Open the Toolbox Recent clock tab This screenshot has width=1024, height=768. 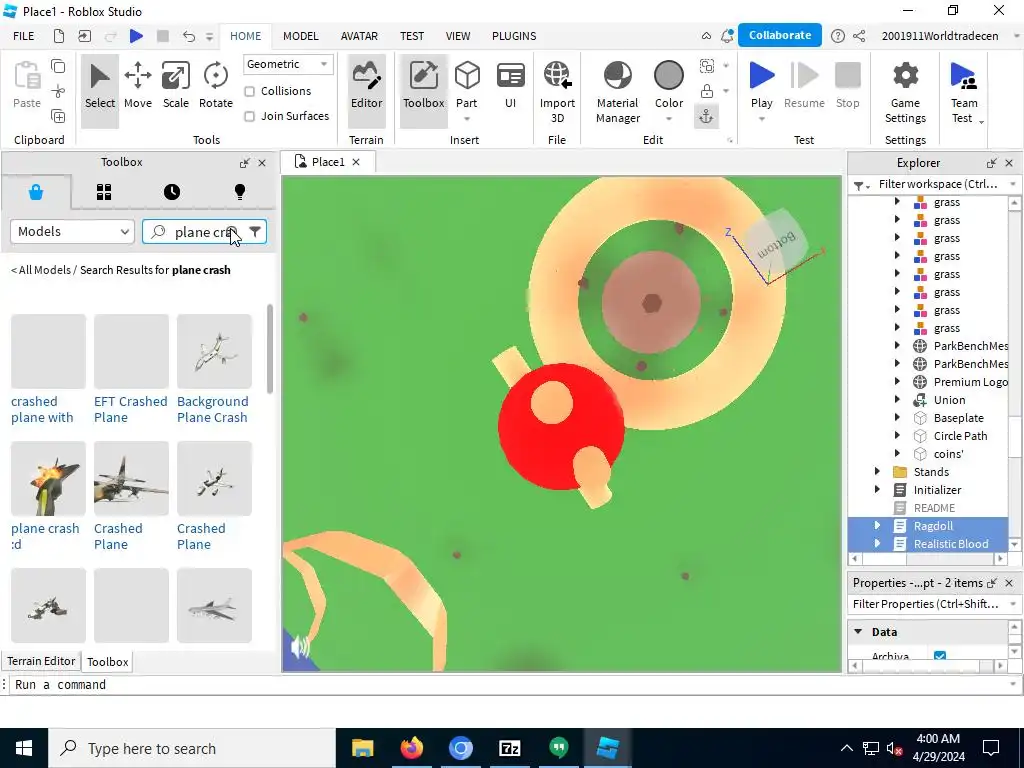click(x=172, y=192)
